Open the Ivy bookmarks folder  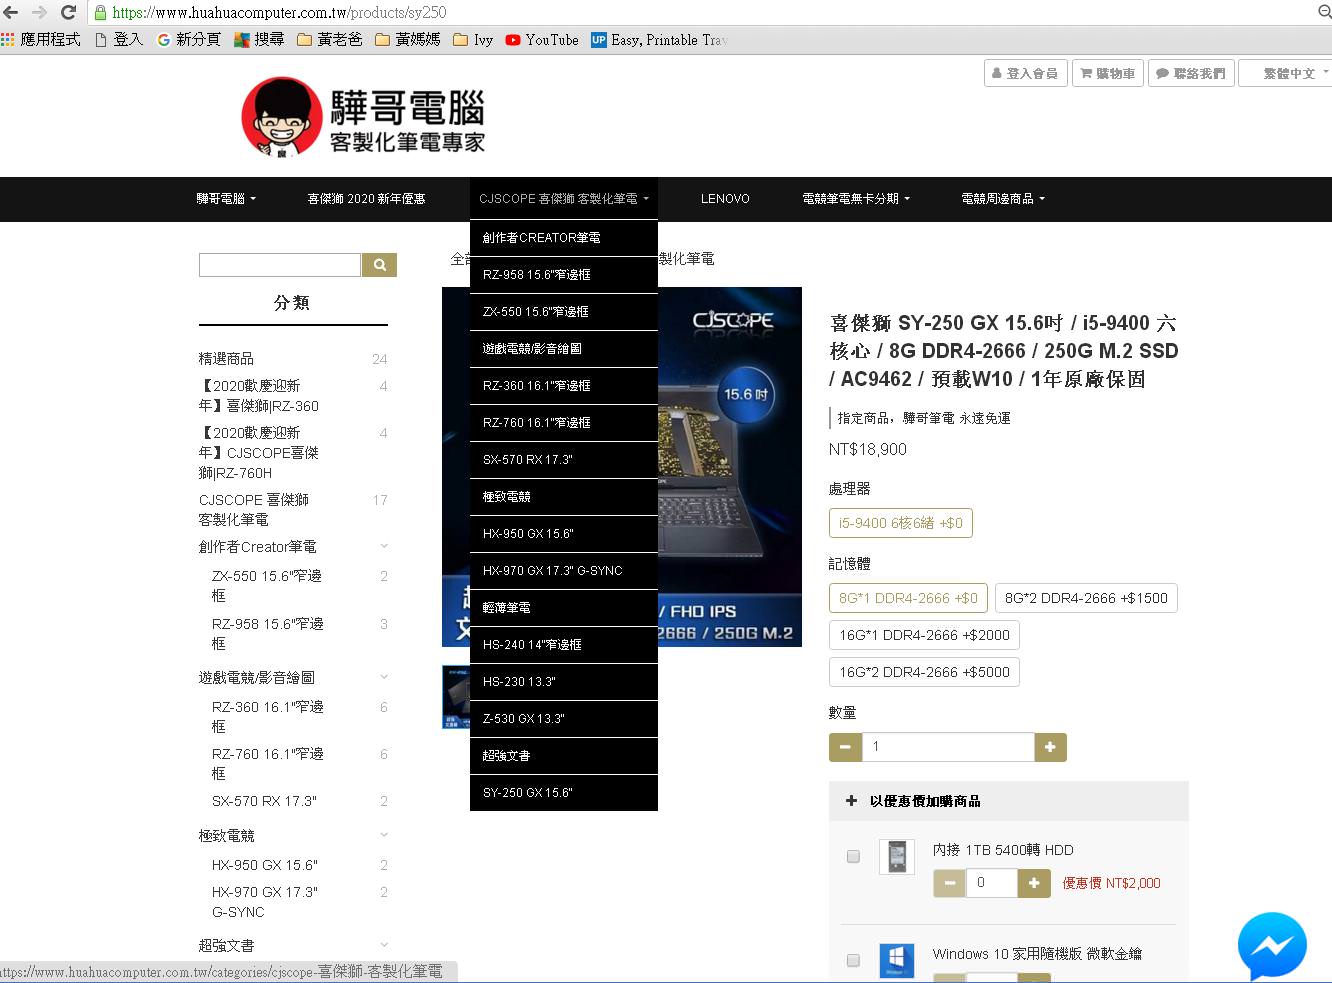(x=473, y=40)
